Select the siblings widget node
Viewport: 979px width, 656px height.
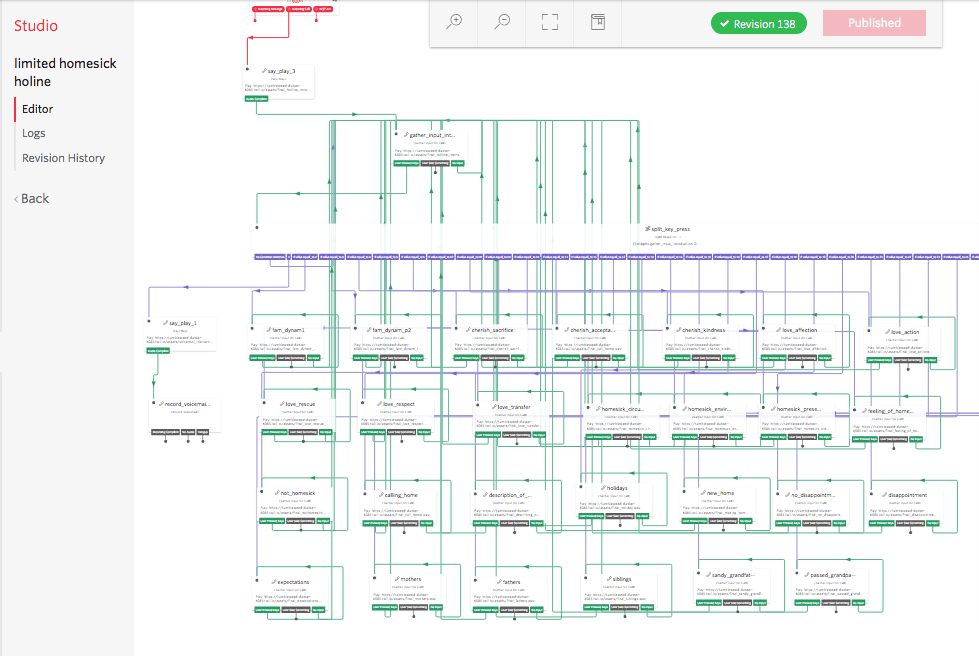tap(620, 580)
